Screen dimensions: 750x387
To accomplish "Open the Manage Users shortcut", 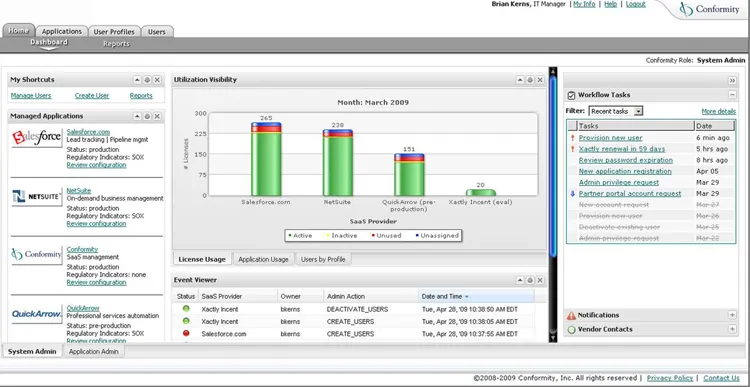I will coord(31,96).
